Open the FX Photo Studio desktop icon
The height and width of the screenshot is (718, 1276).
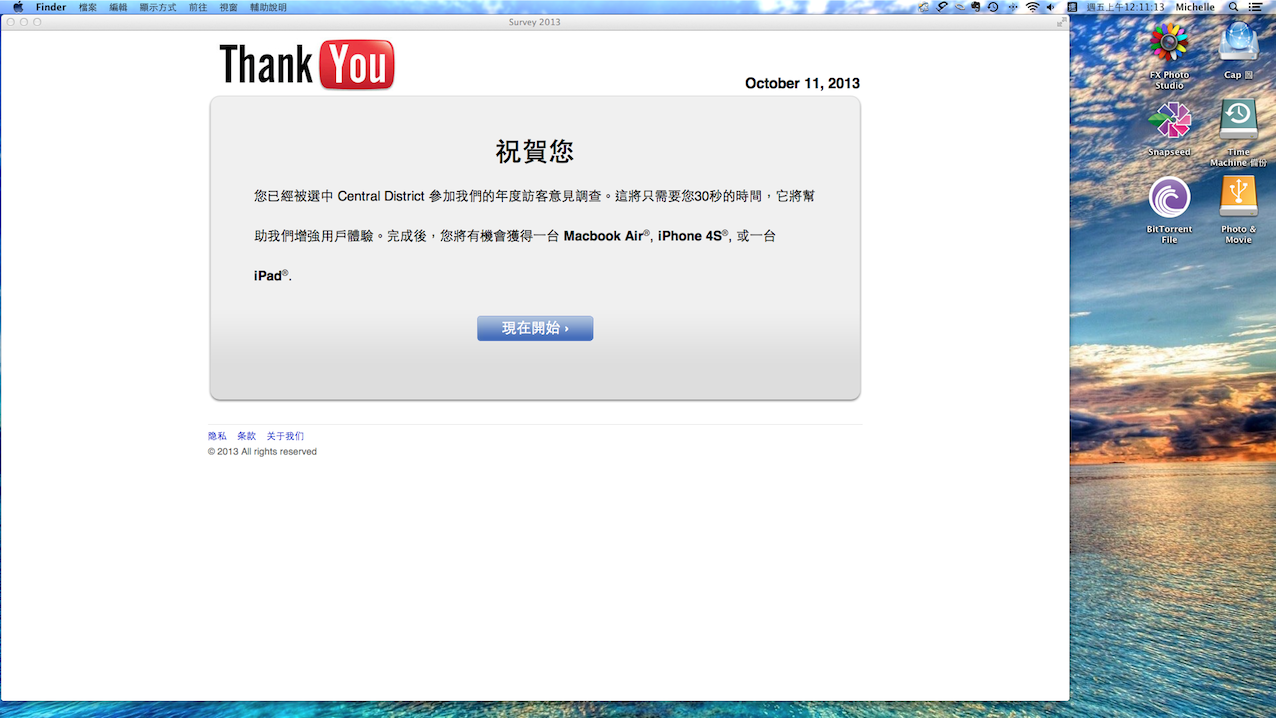pos(1169,42)
